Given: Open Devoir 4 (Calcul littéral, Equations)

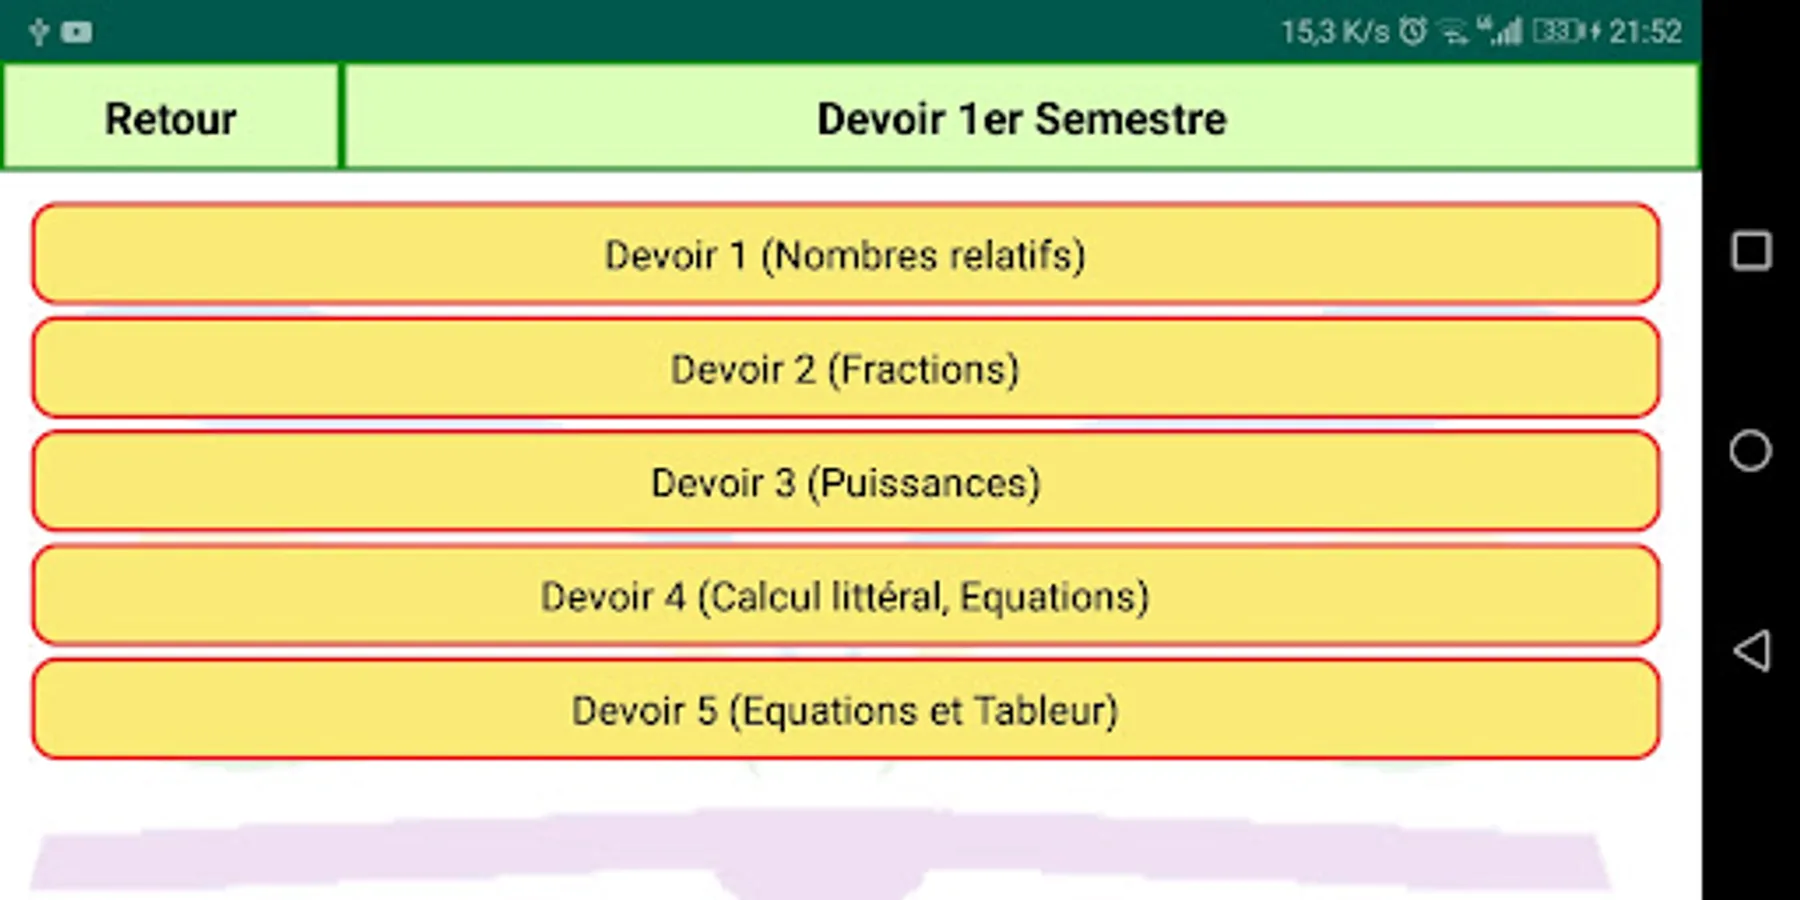Looking at the screenshot, I should pyautogui.click(x=846, y=596).
